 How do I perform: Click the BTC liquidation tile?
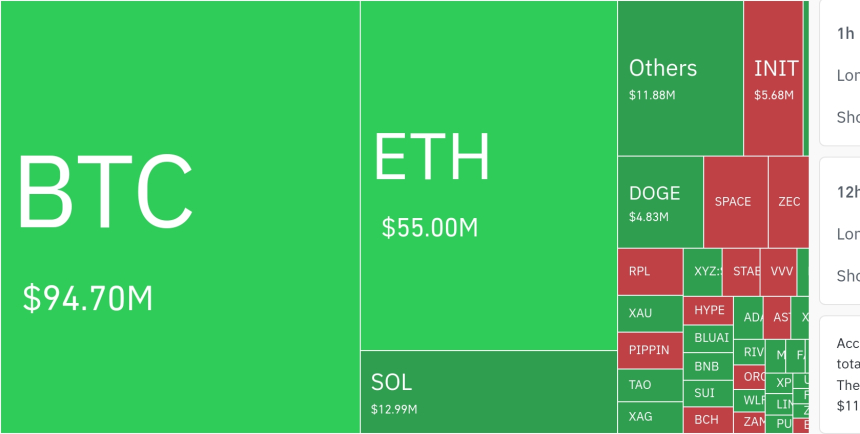(180, 216)
